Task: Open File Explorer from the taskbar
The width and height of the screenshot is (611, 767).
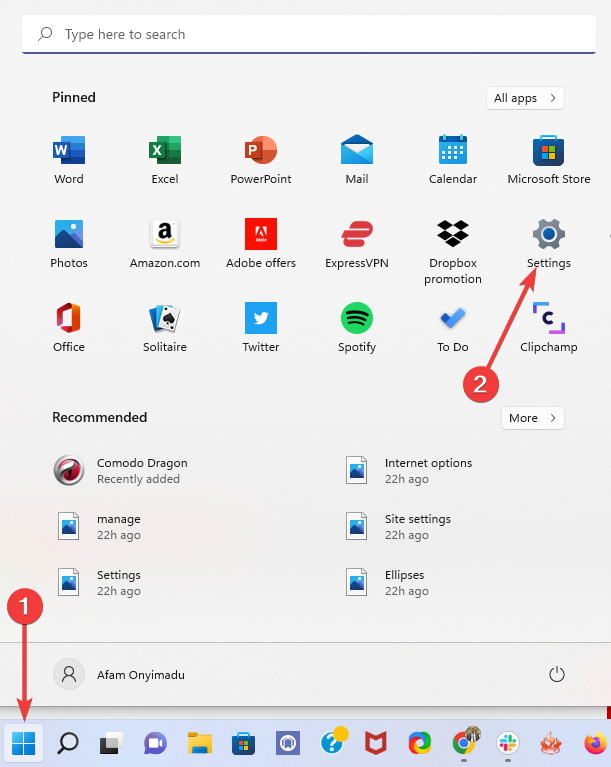Action: [x=200, y=744]
